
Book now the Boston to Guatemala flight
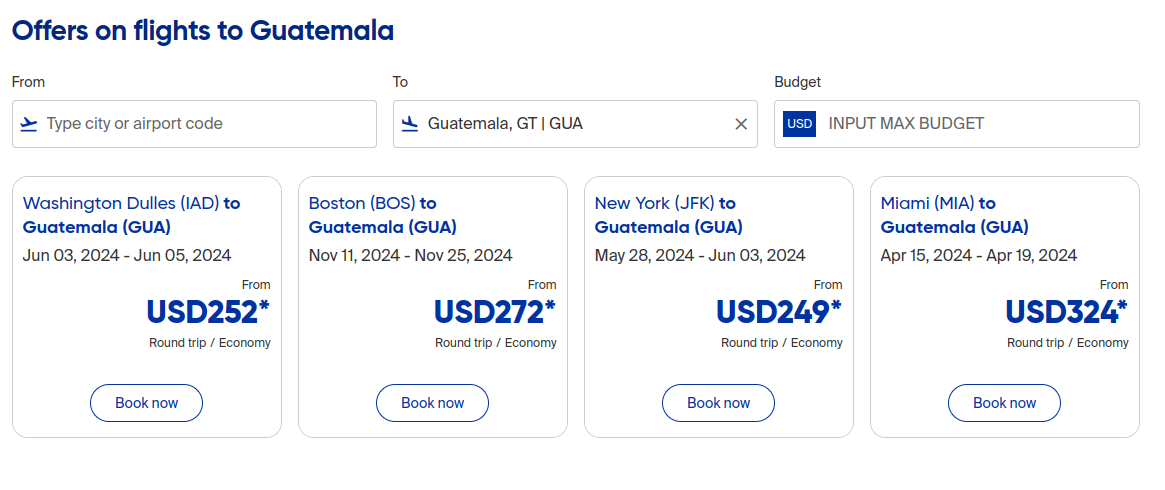(433, 403)
